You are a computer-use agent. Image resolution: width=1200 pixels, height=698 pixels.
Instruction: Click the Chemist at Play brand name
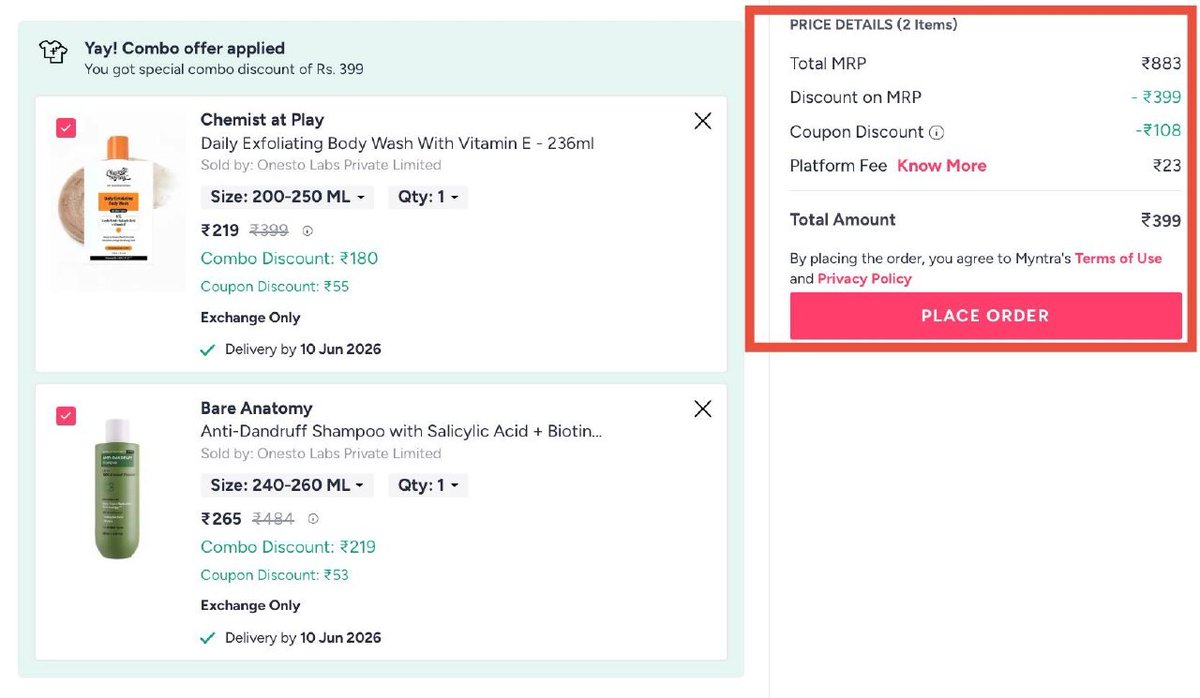(x=262, y=120)
